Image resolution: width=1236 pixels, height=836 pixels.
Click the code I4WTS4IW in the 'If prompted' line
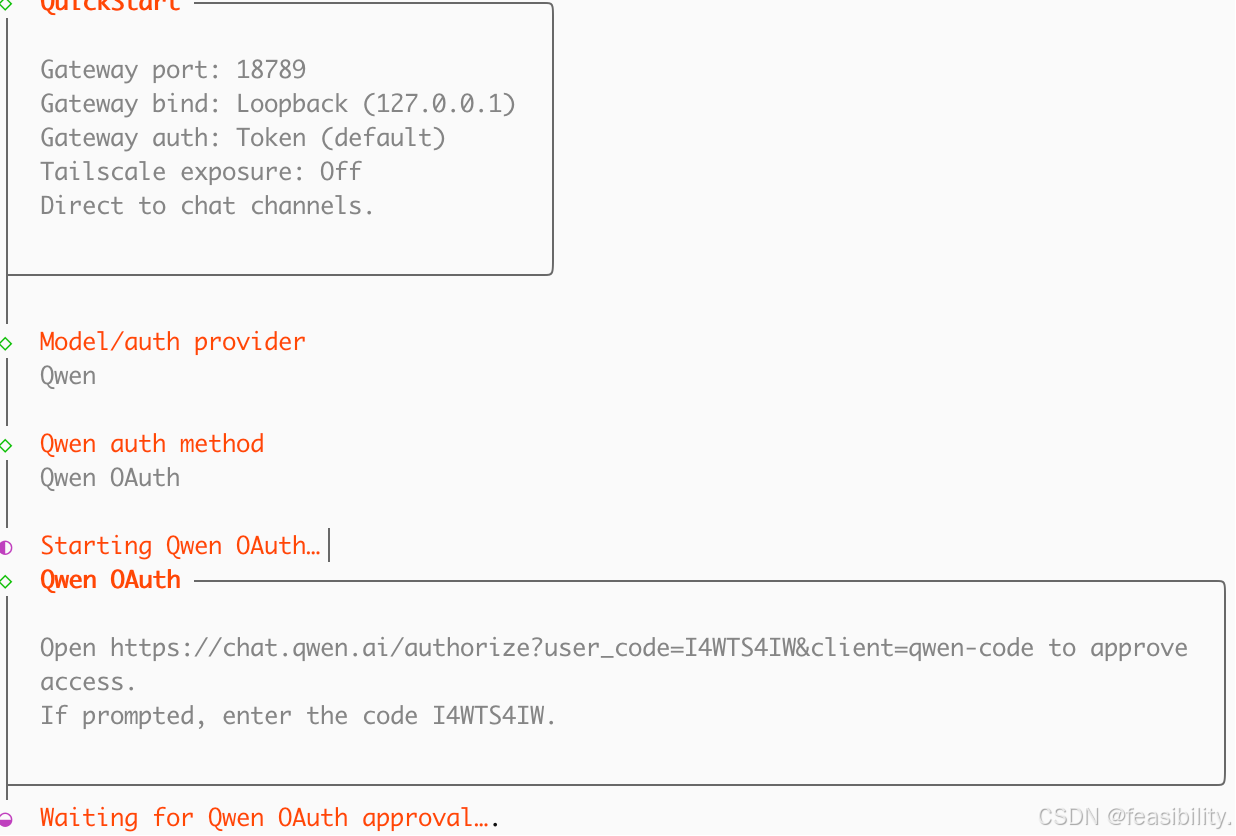[x=491, y=716]
